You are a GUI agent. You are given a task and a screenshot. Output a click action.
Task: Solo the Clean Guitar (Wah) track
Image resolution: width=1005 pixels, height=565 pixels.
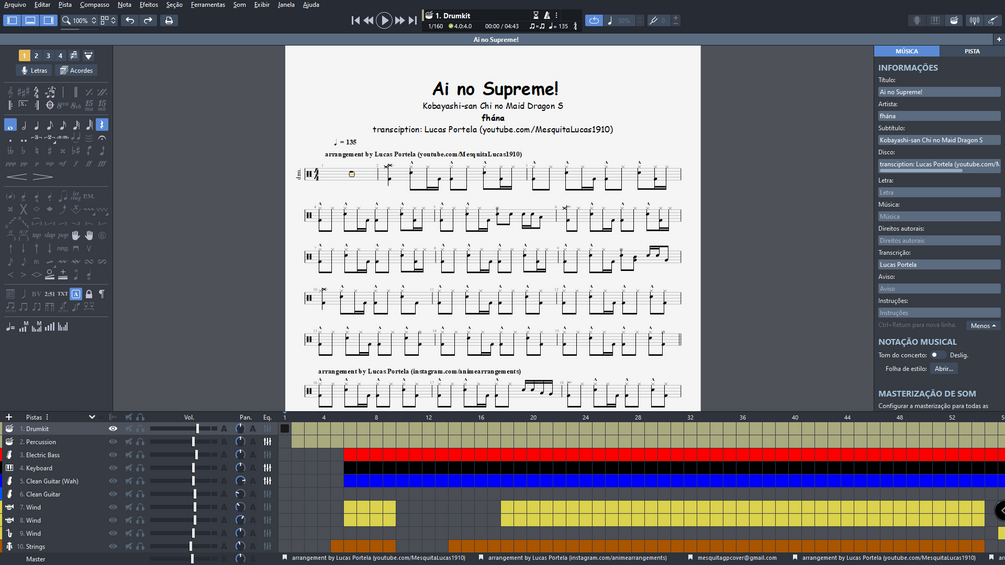[140, 481]
